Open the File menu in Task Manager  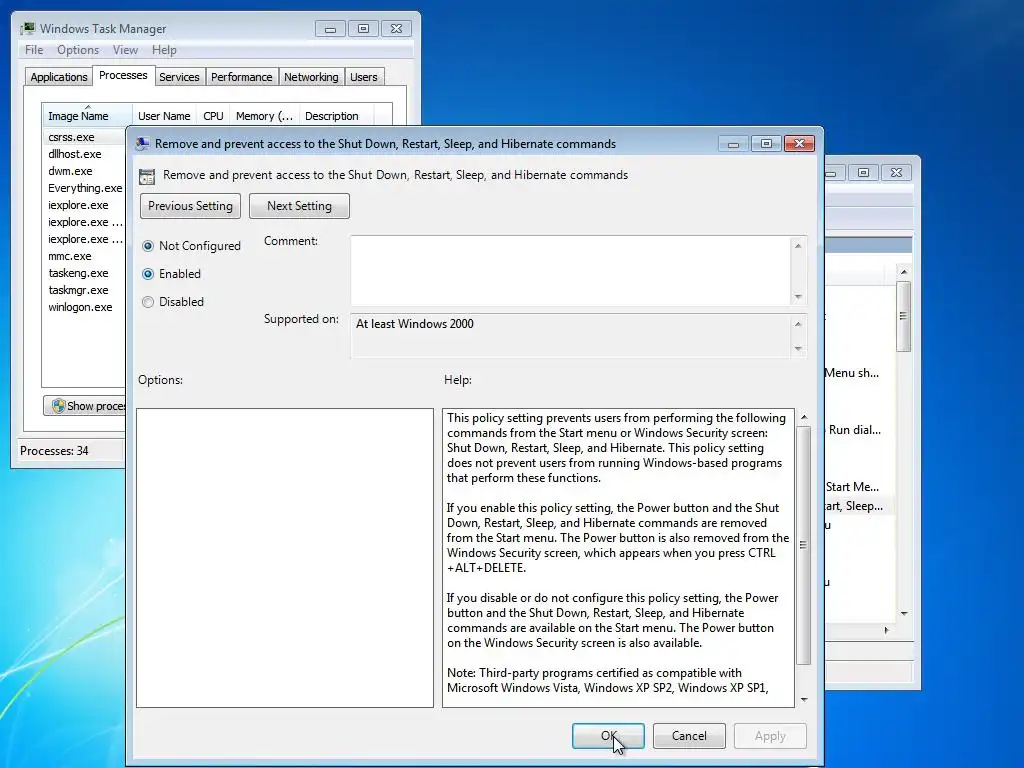(34, 50)
